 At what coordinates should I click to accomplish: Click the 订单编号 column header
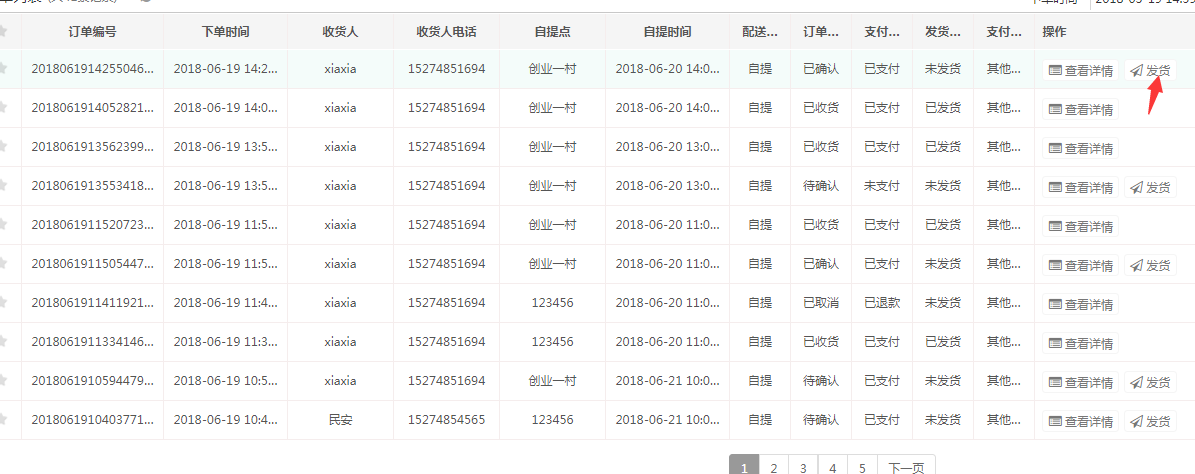pyautogui.click(x=92, y=32)
